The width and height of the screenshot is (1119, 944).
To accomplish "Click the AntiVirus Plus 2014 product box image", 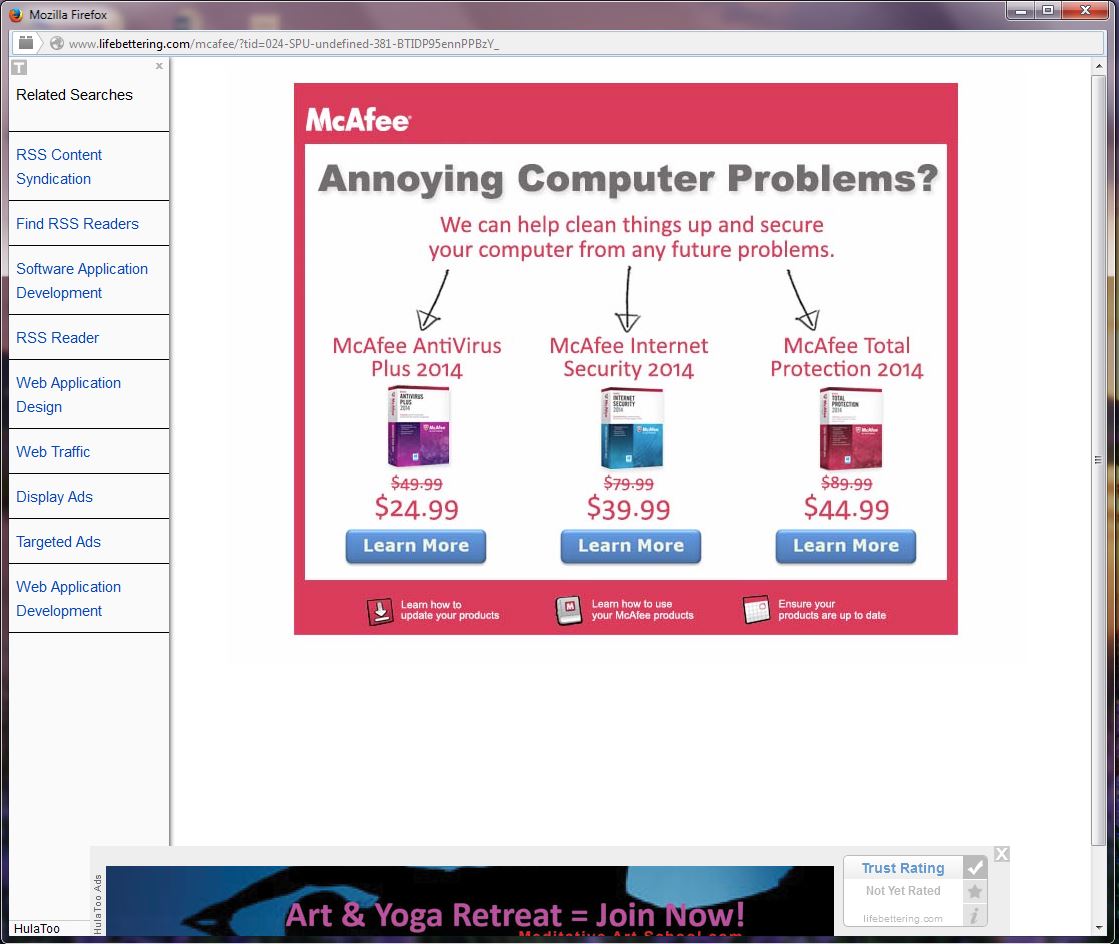I will [418, 427].
